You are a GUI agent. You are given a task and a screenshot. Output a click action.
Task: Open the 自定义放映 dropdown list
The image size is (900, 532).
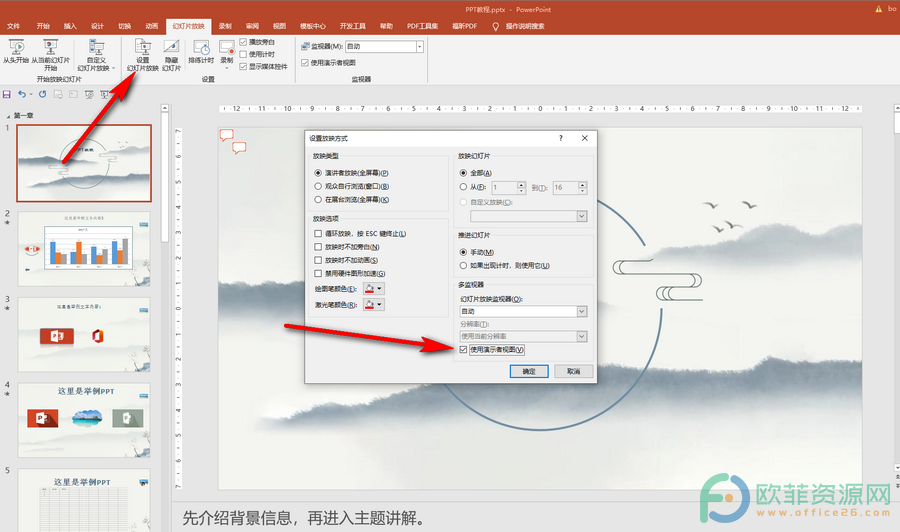(x=581, y=216)
